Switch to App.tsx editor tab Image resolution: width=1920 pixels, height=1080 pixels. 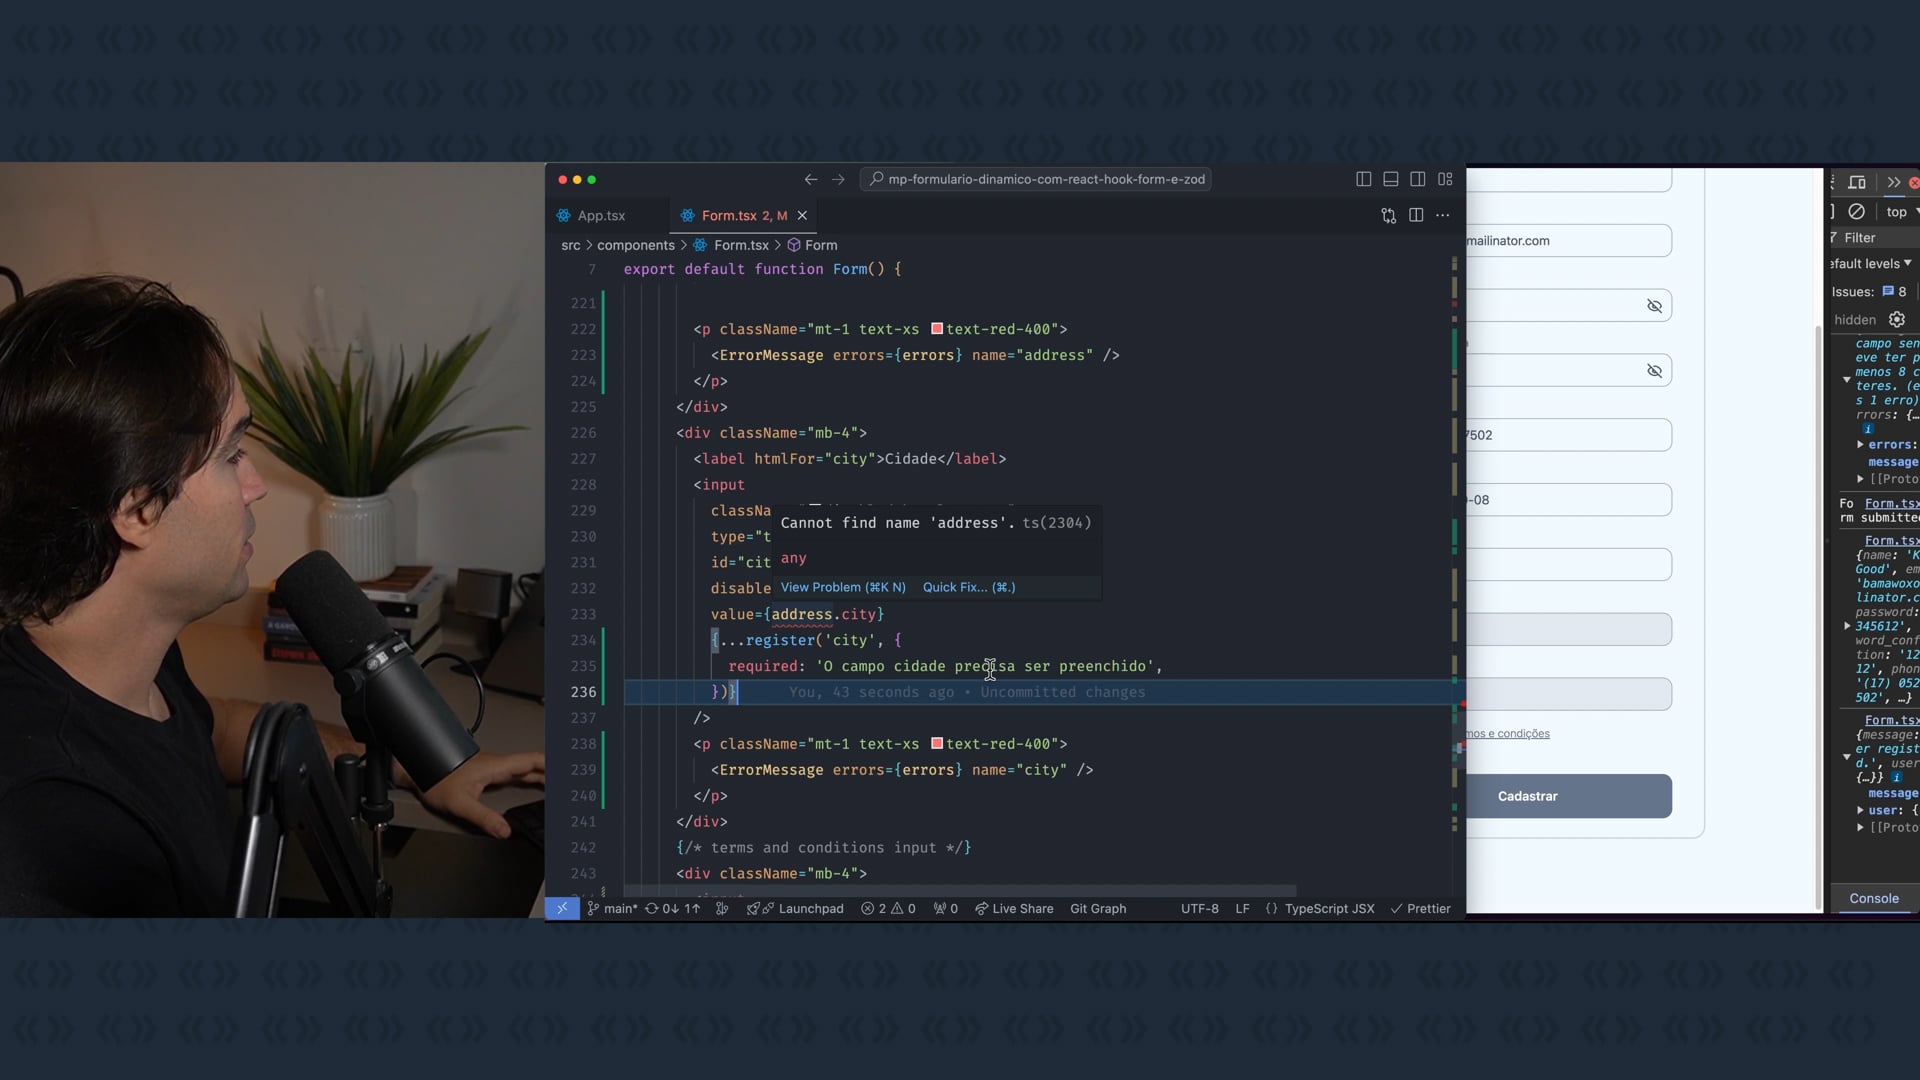[x=601, y=215]
